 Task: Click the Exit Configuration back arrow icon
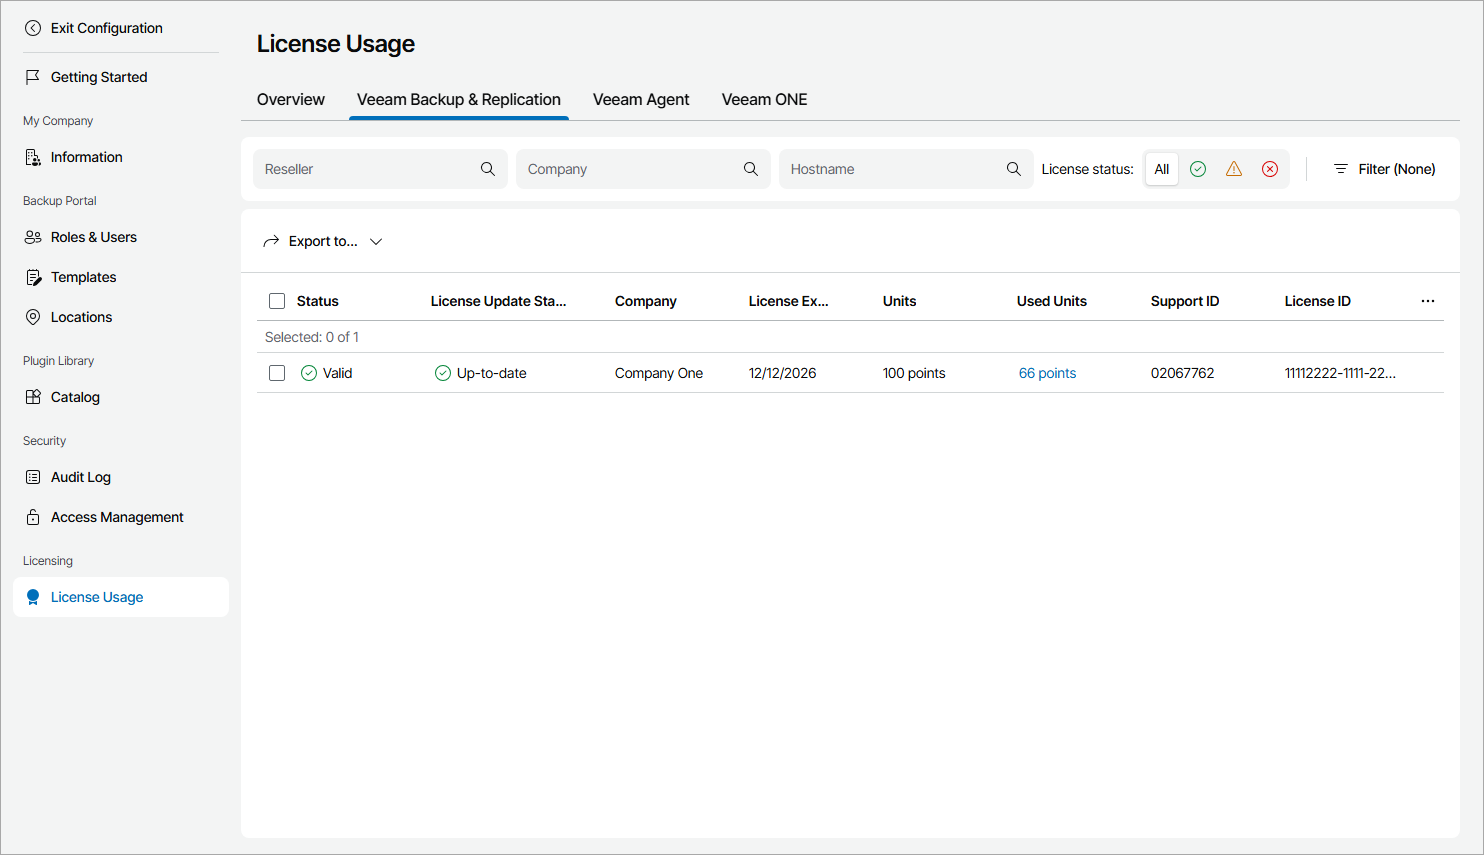(33, 28)
